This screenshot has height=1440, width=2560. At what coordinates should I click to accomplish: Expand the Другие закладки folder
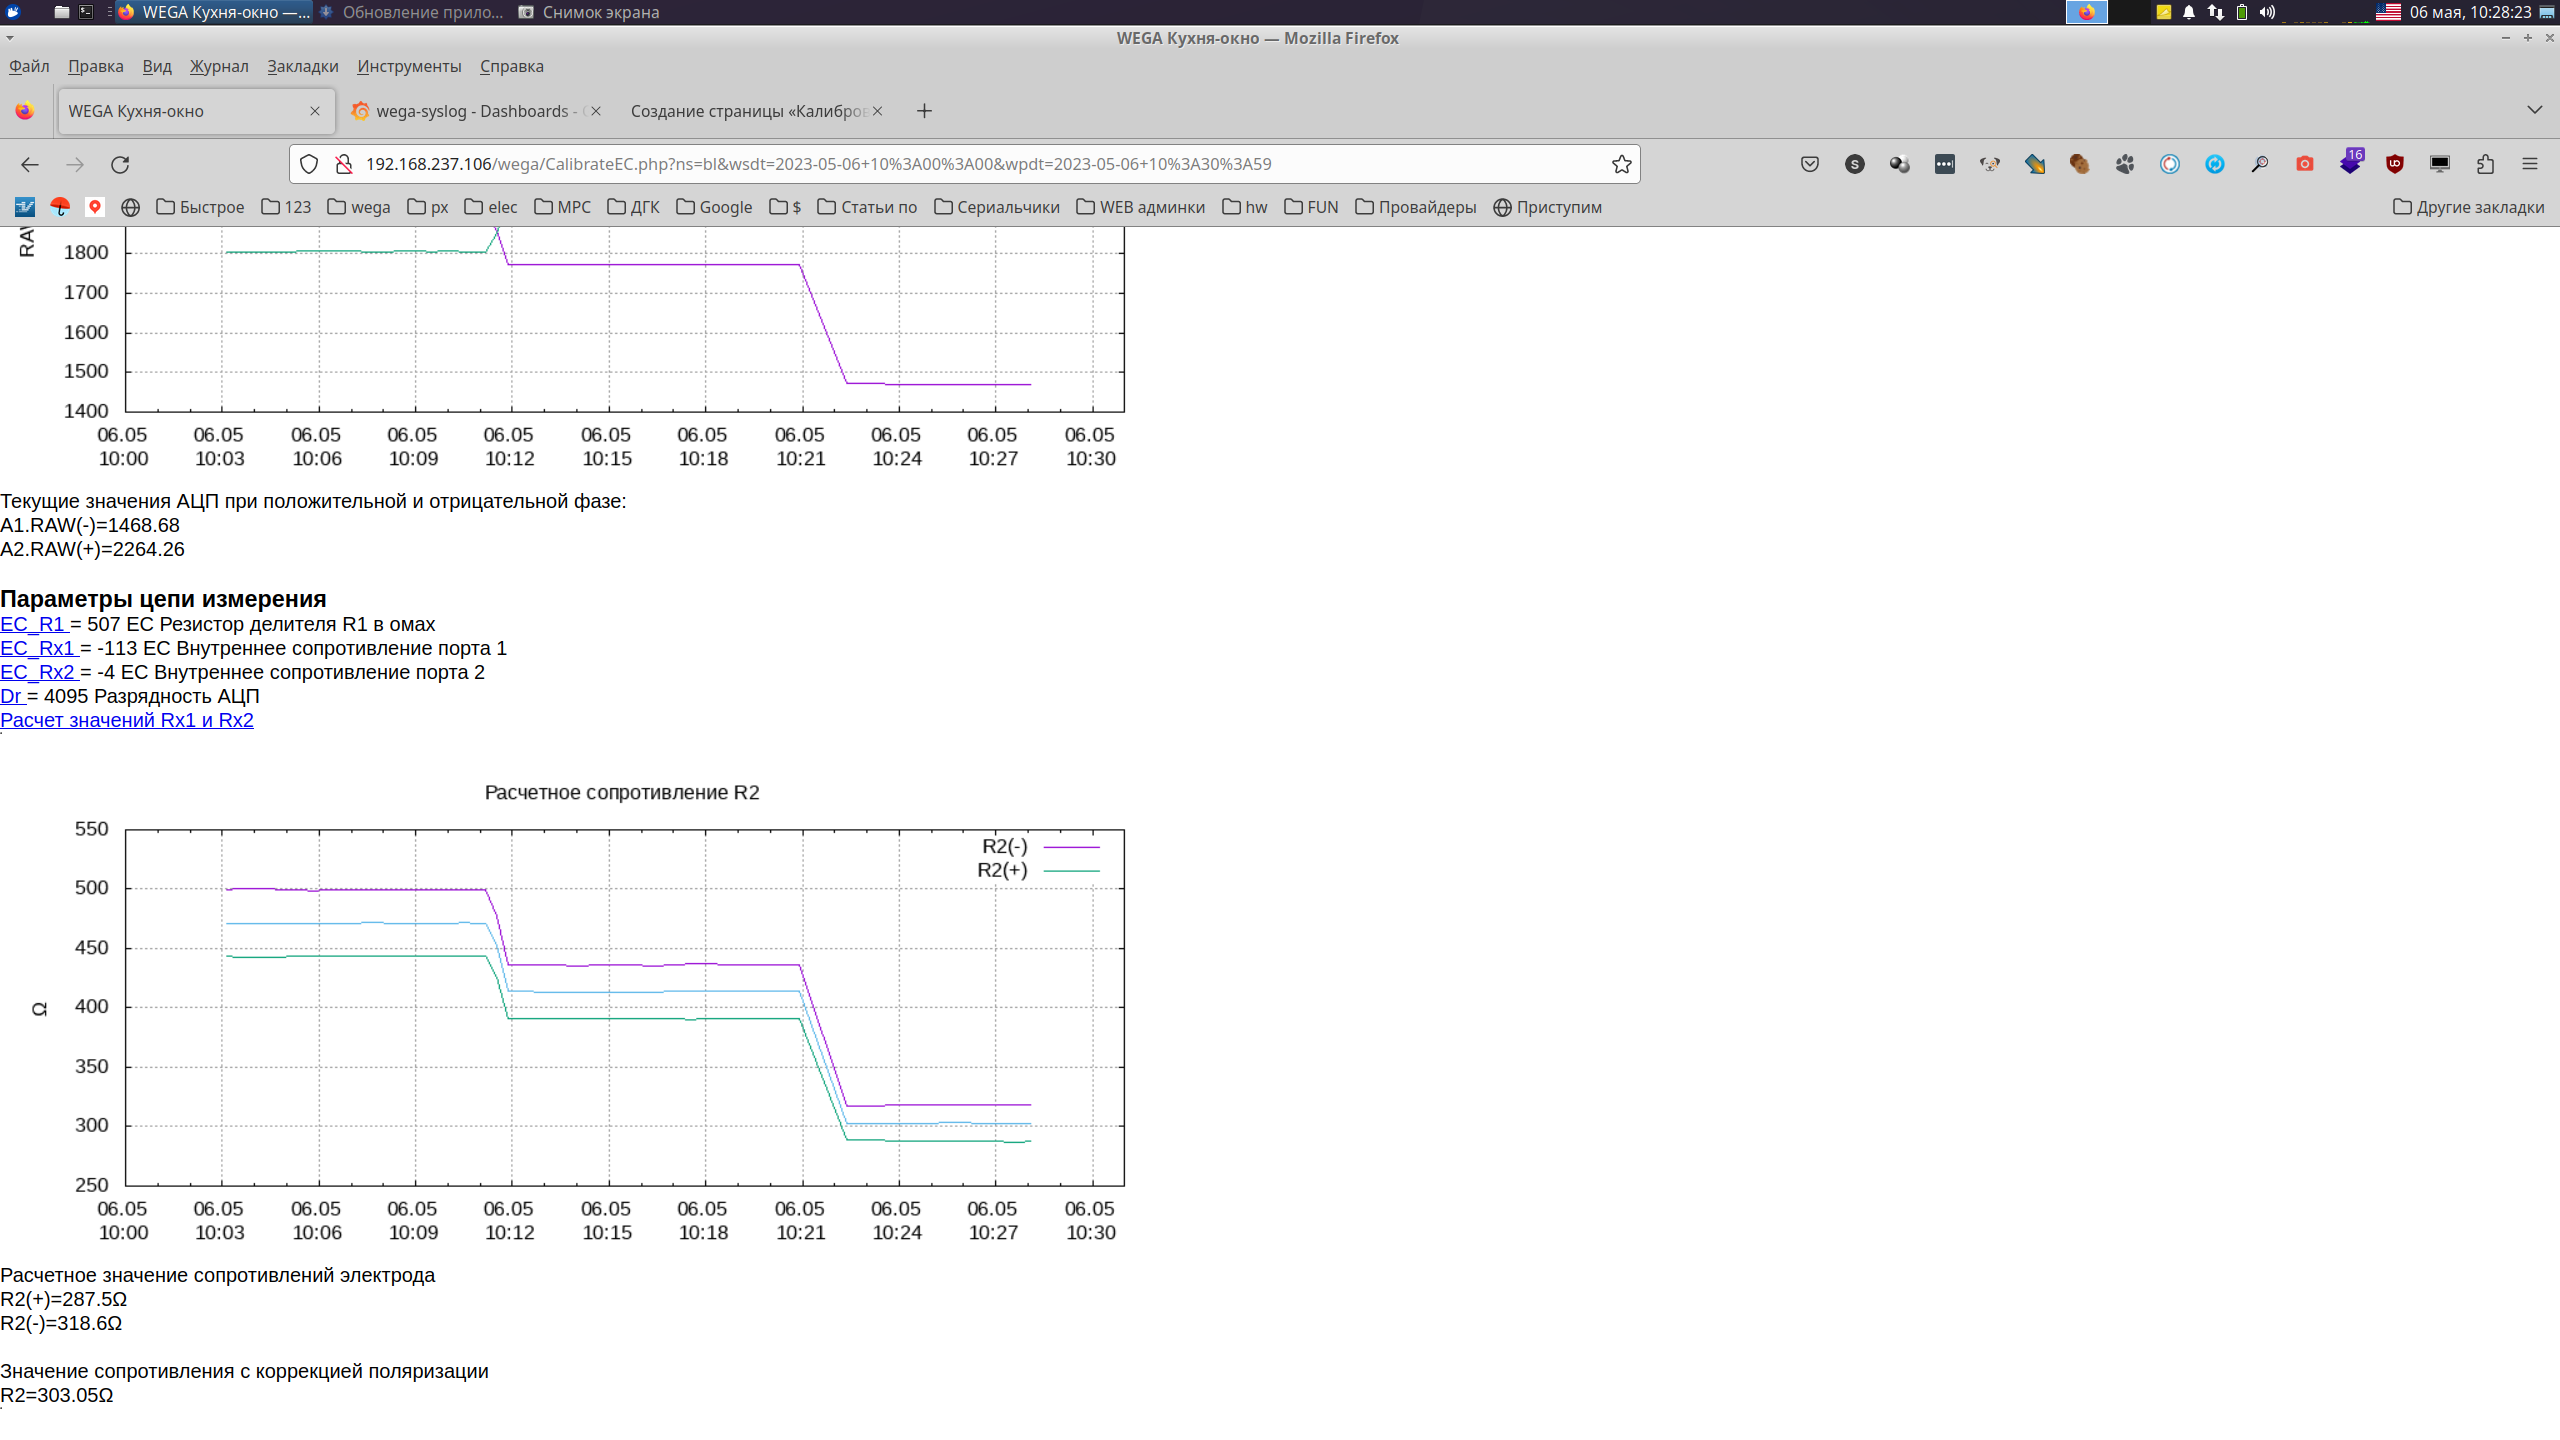click(2468, 207)
